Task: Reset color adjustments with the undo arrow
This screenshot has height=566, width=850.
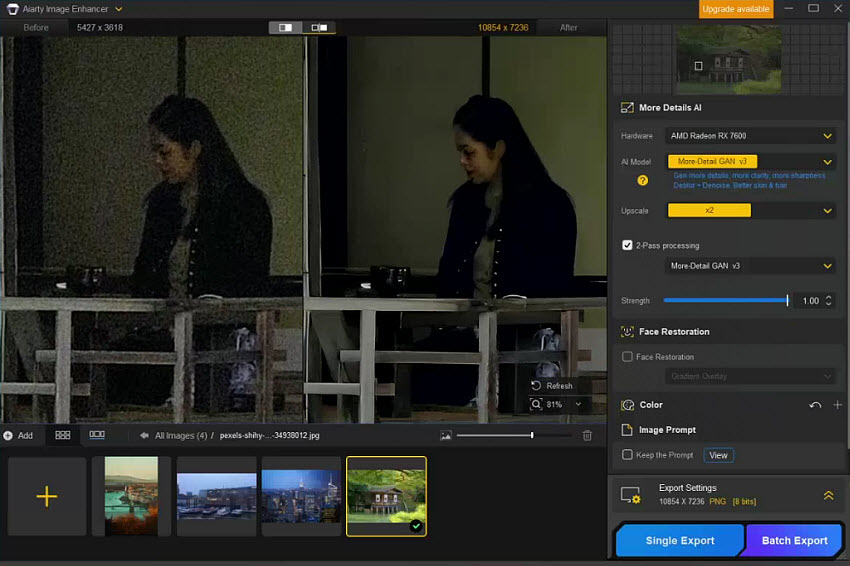Action: point(815,405)
